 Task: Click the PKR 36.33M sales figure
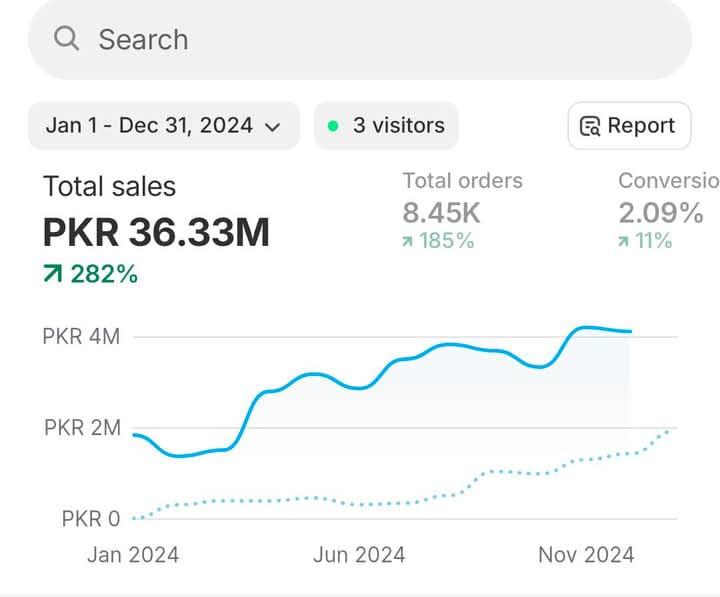tap(156, 232)
